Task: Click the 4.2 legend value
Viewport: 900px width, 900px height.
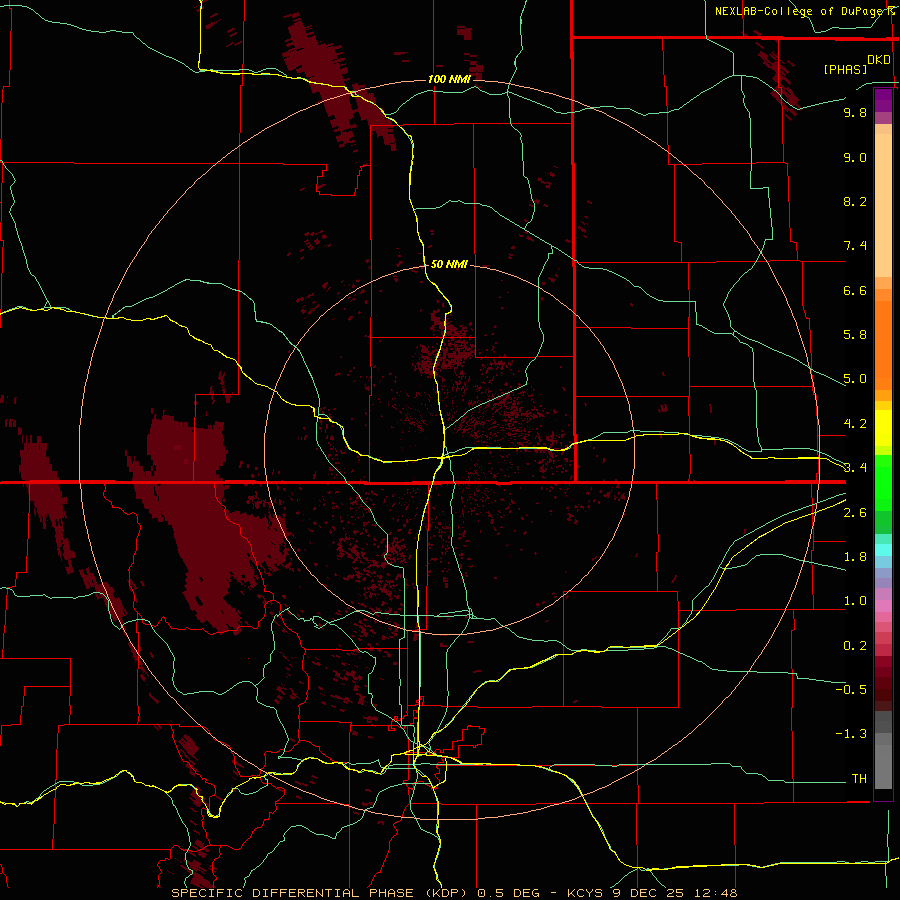Action: 855,424
